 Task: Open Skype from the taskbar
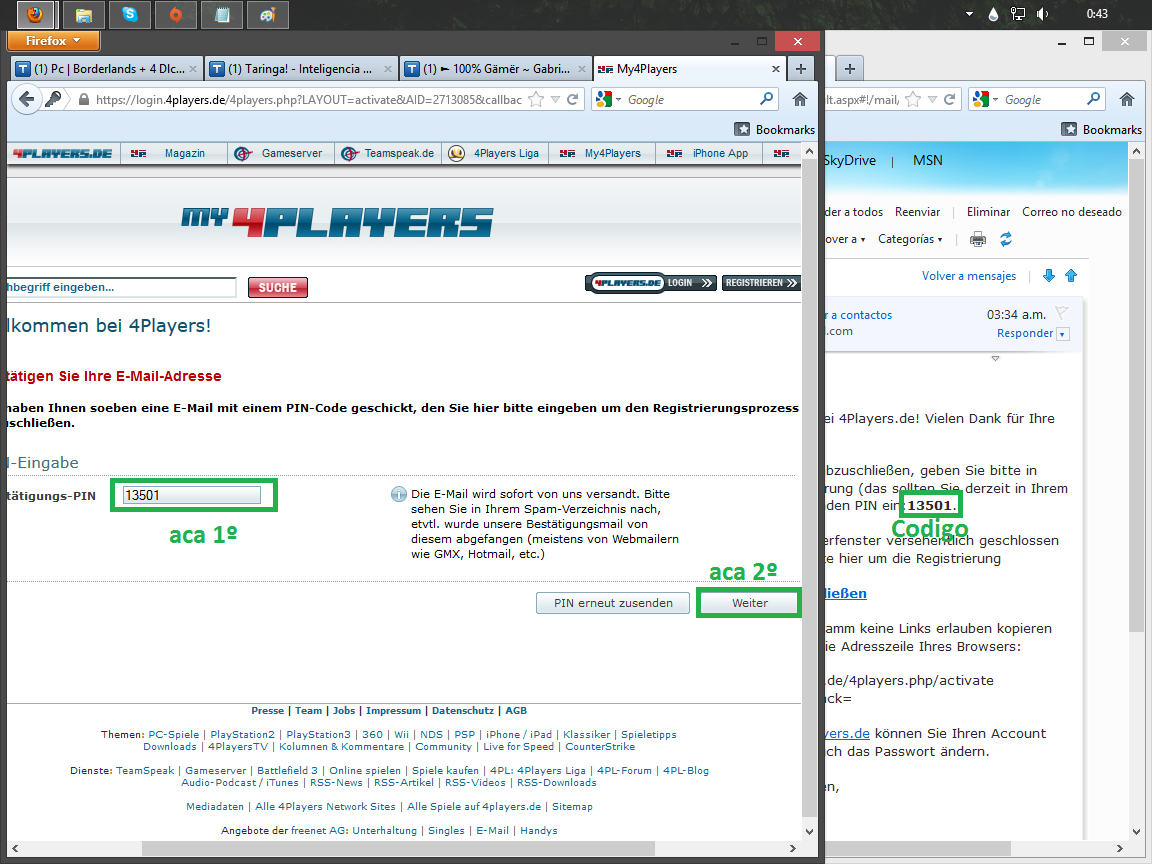coord(130,14)
